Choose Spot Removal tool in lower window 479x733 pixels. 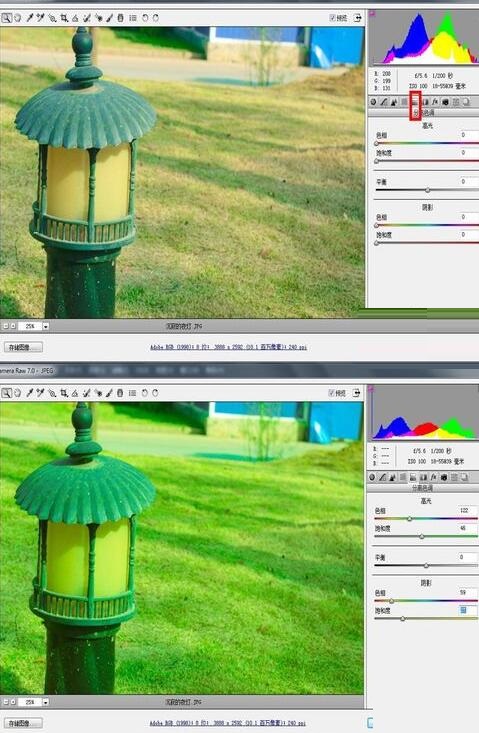pyautogui.click(x=87, y=393)
